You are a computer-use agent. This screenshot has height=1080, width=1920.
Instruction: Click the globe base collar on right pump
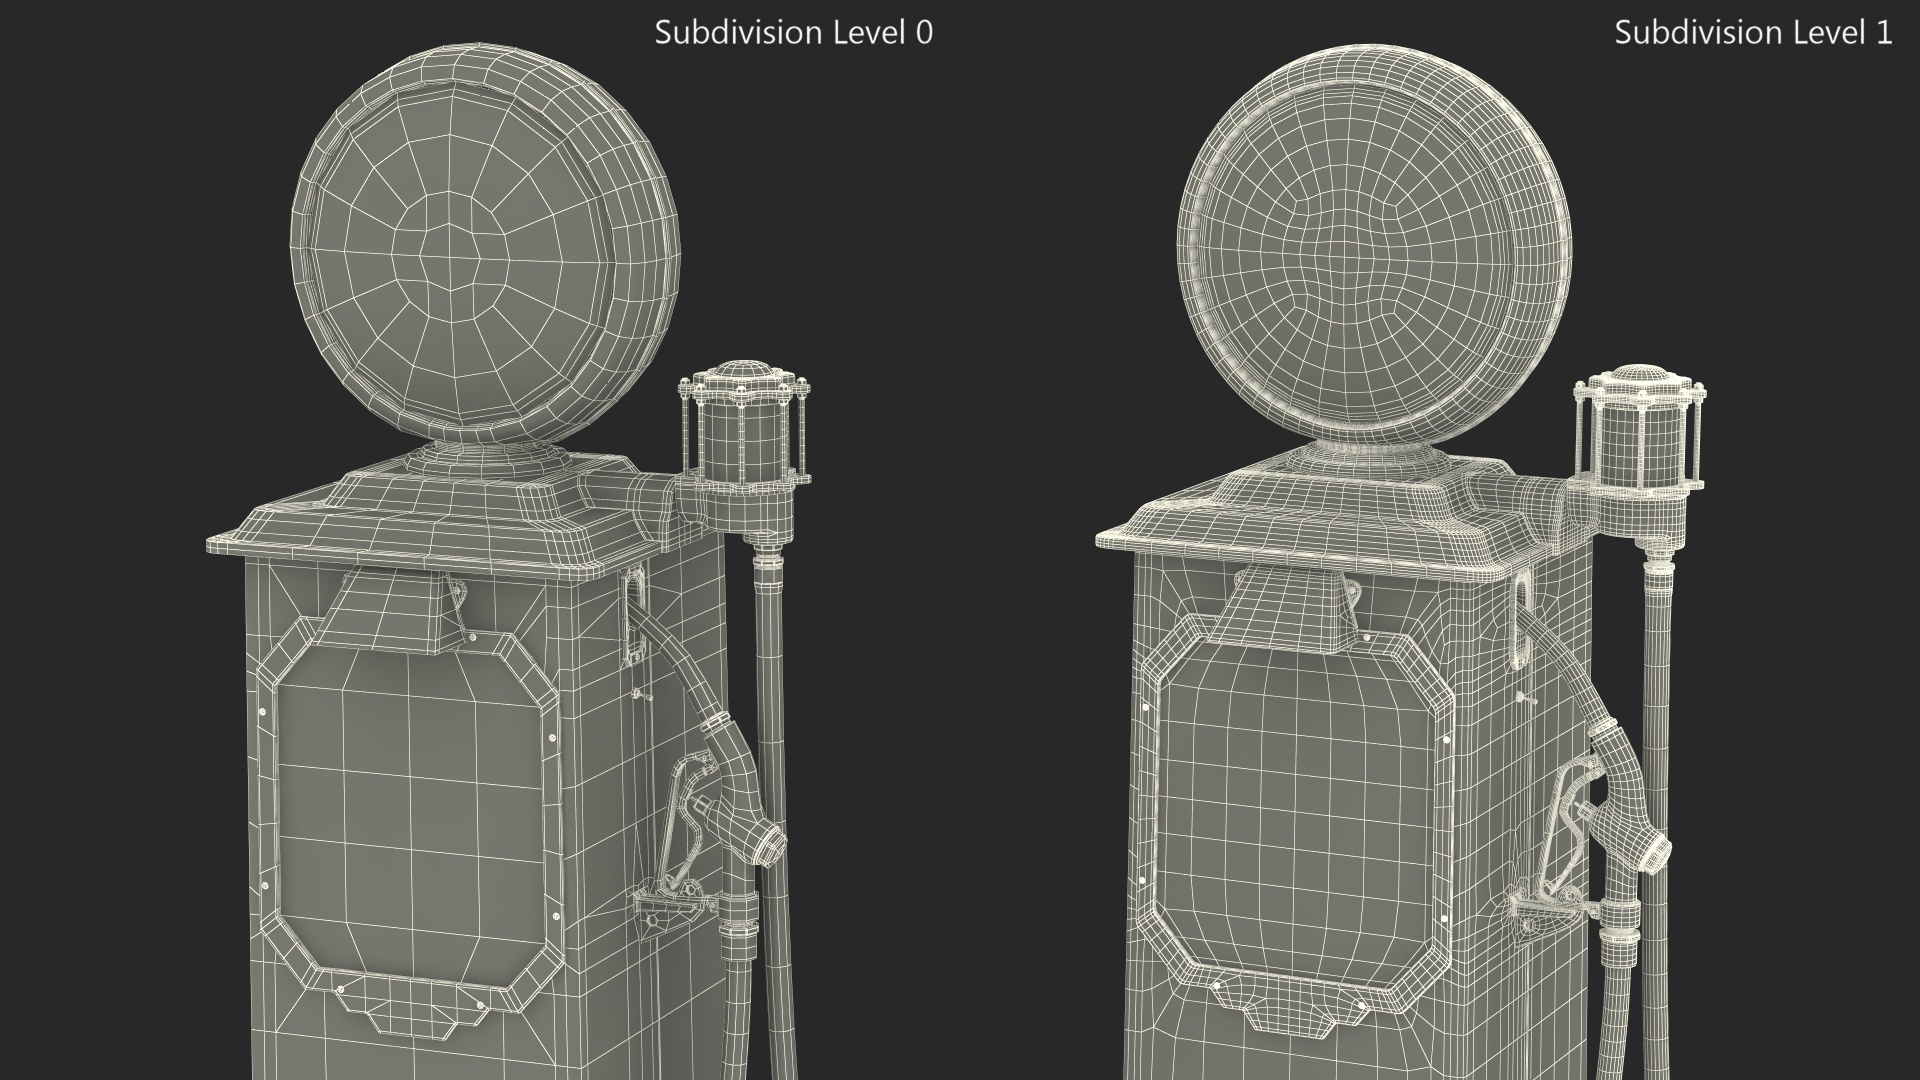[1367, 460]
